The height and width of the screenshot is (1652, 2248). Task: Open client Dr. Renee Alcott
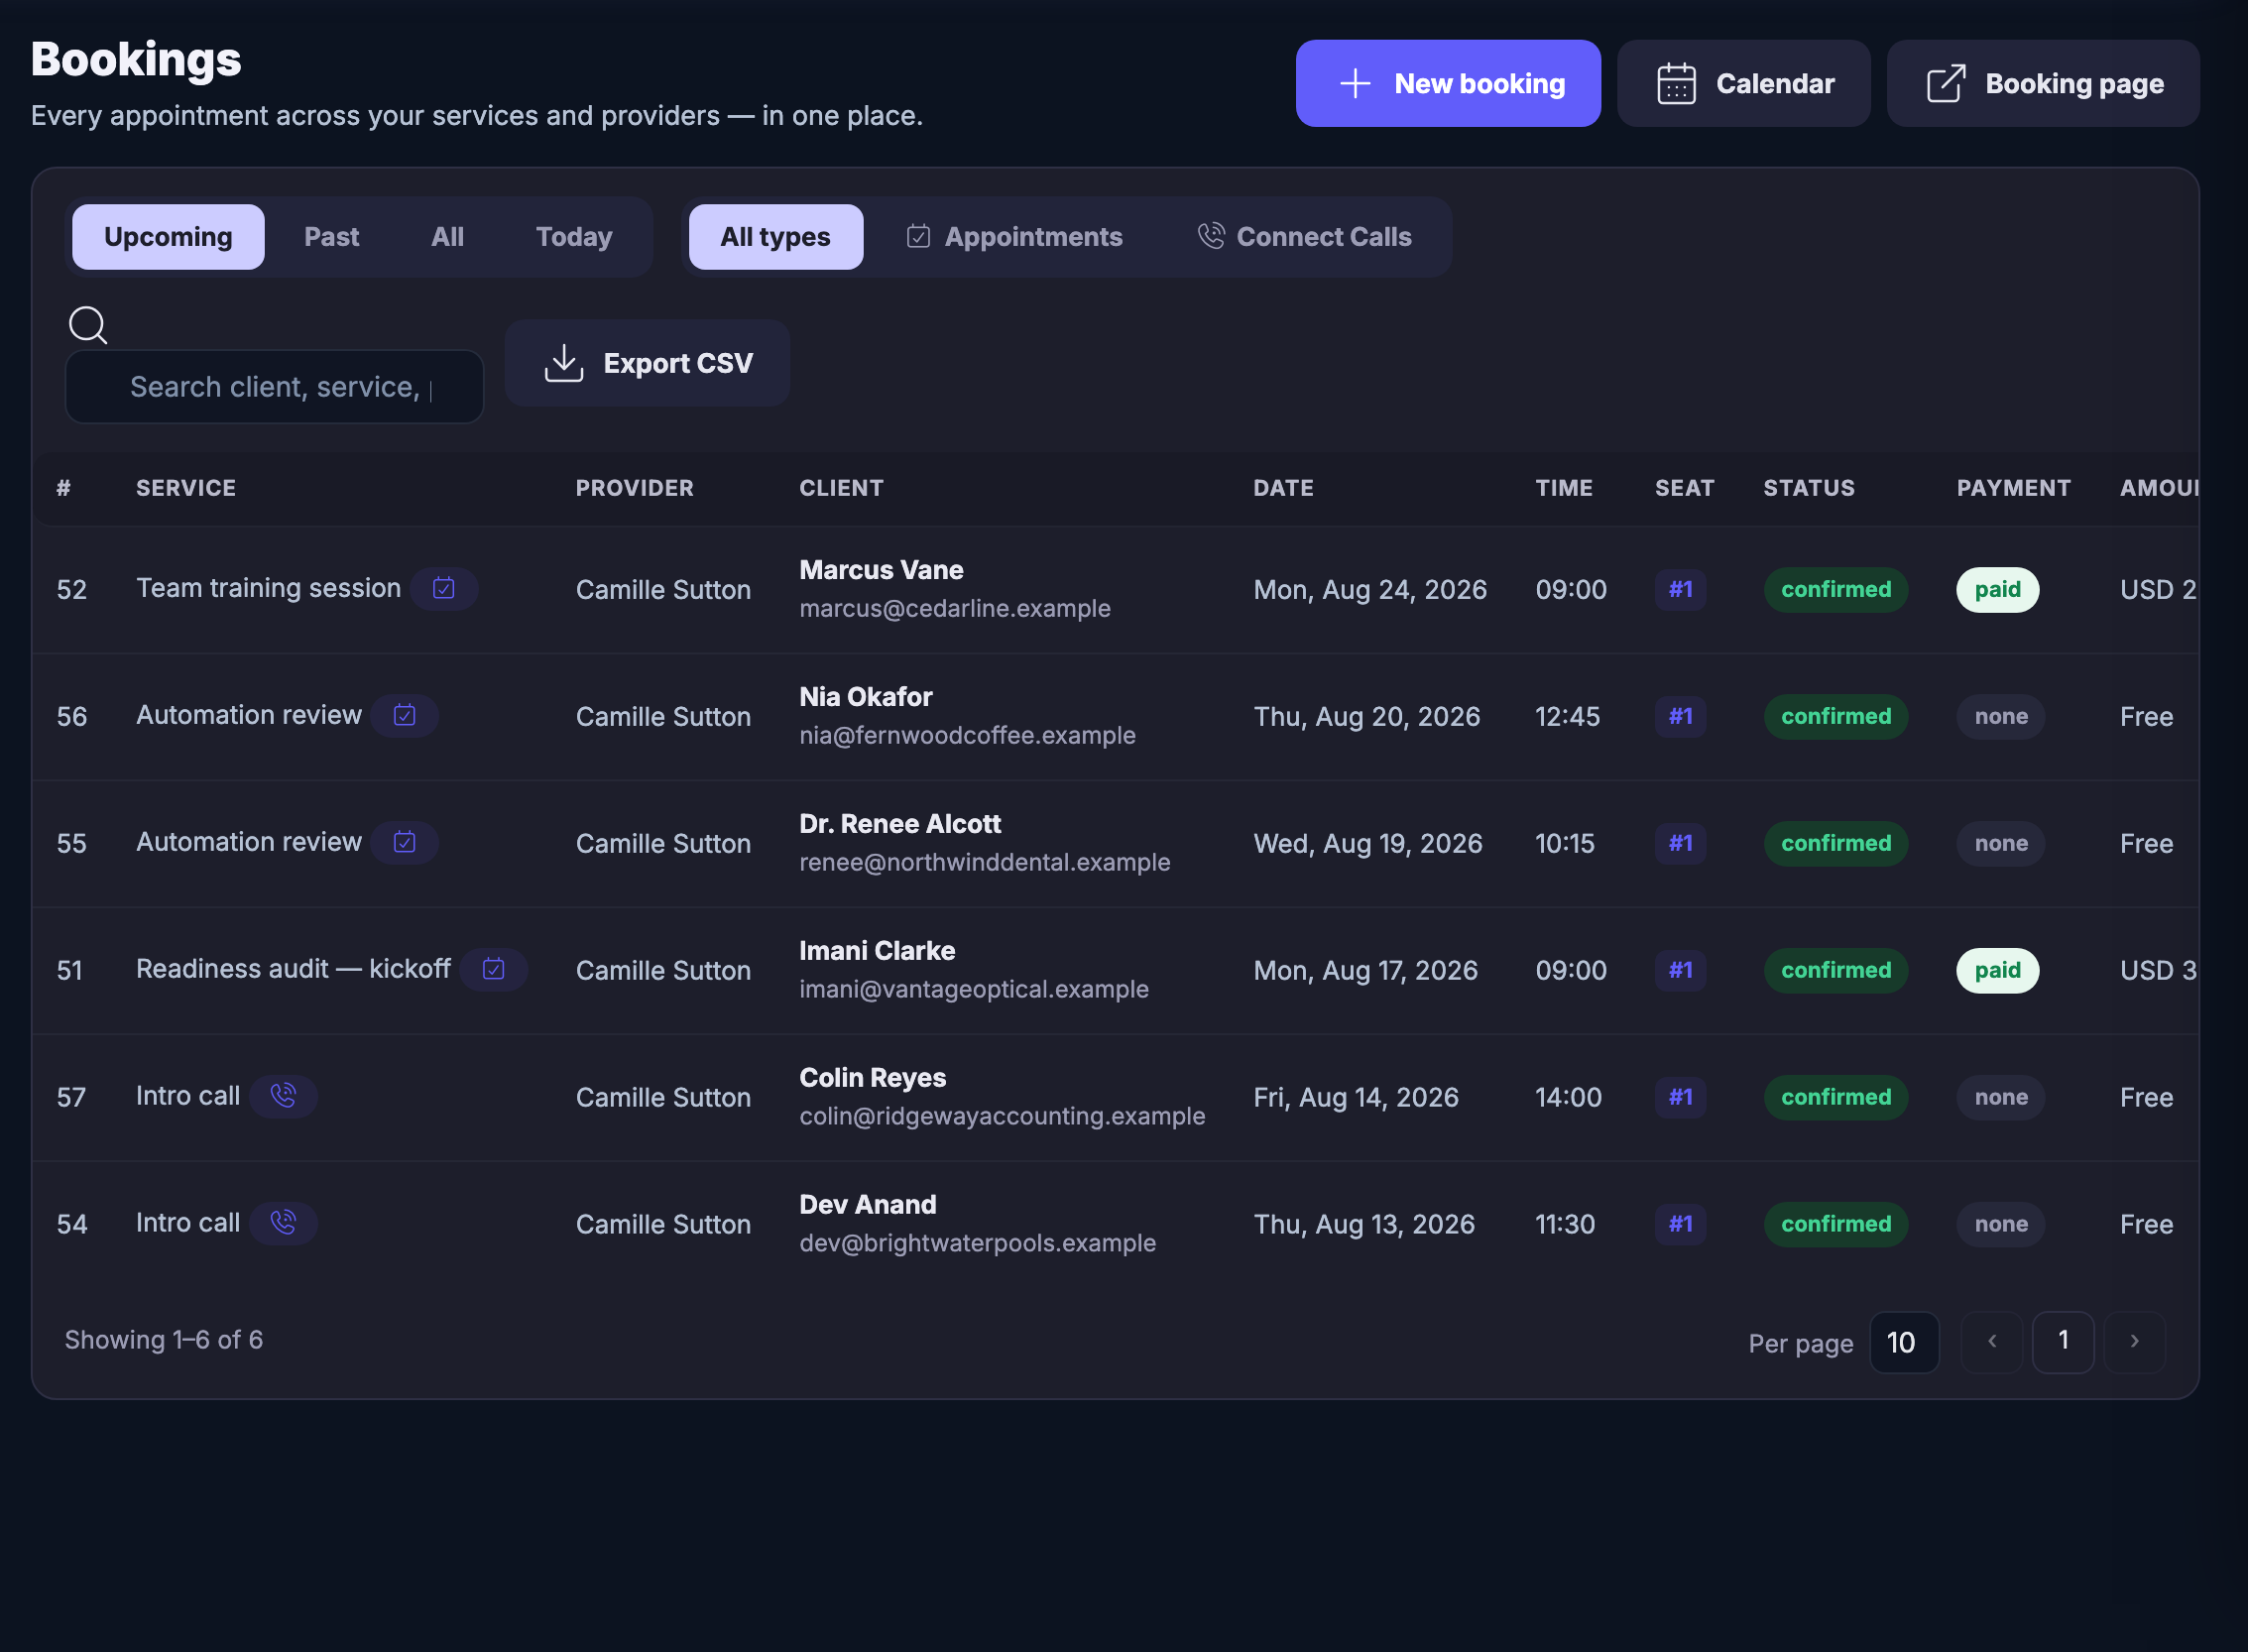pos(899,824)
